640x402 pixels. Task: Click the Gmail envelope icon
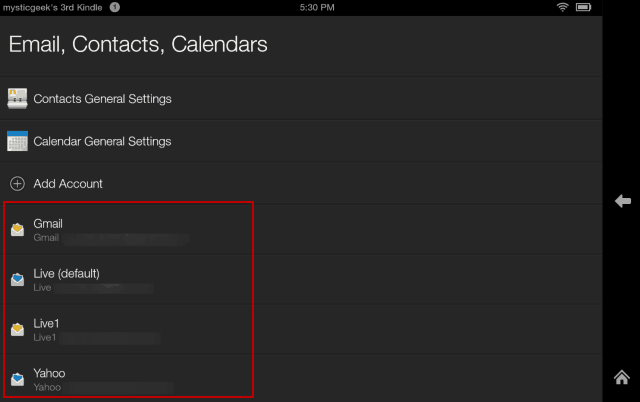(17, 229)
